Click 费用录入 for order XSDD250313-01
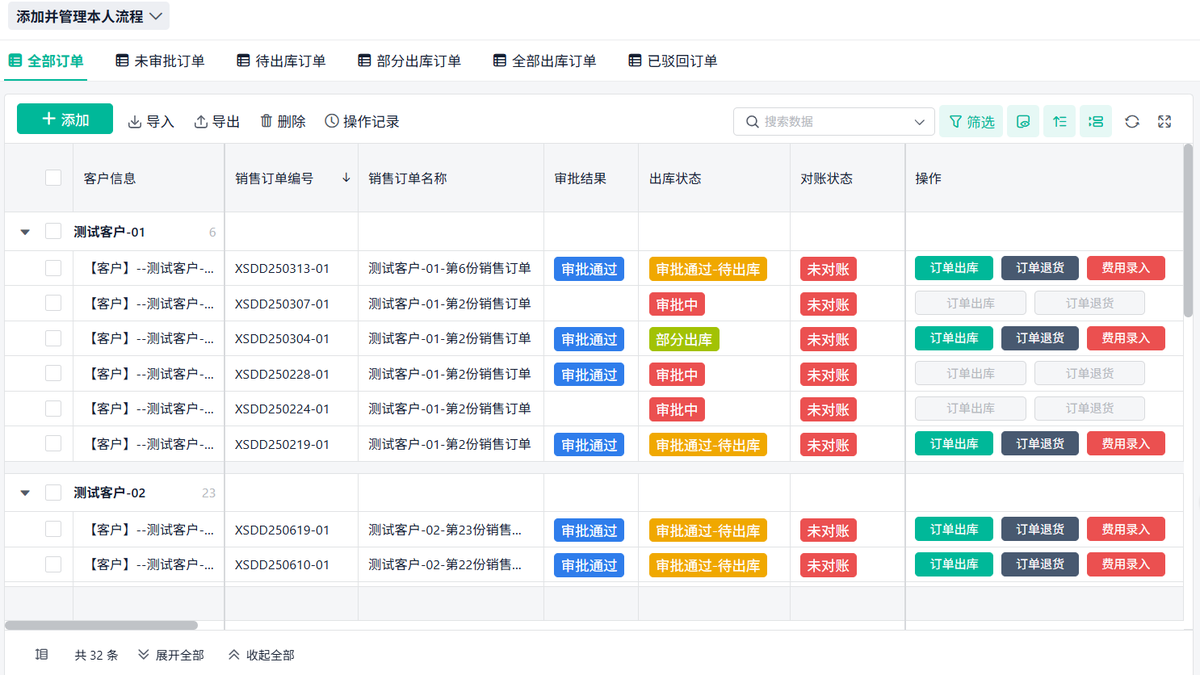1200x675 pixels. (x=1125, y=268)
